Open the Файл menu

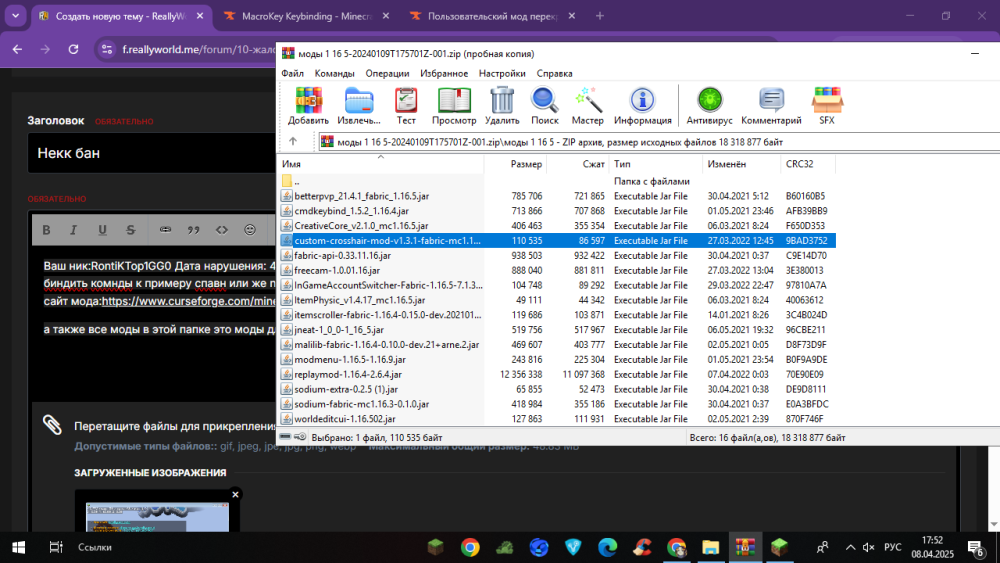click(292, 73)
